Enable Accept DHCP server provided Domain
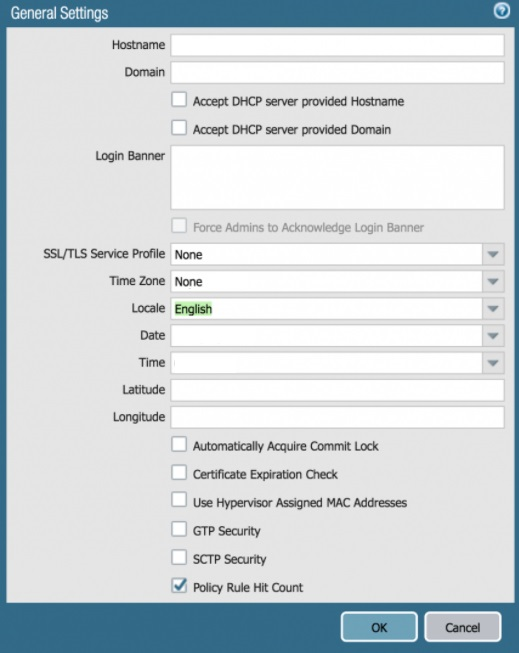The image size is (519, 653). pyautogui.click(x=179, y=128)
